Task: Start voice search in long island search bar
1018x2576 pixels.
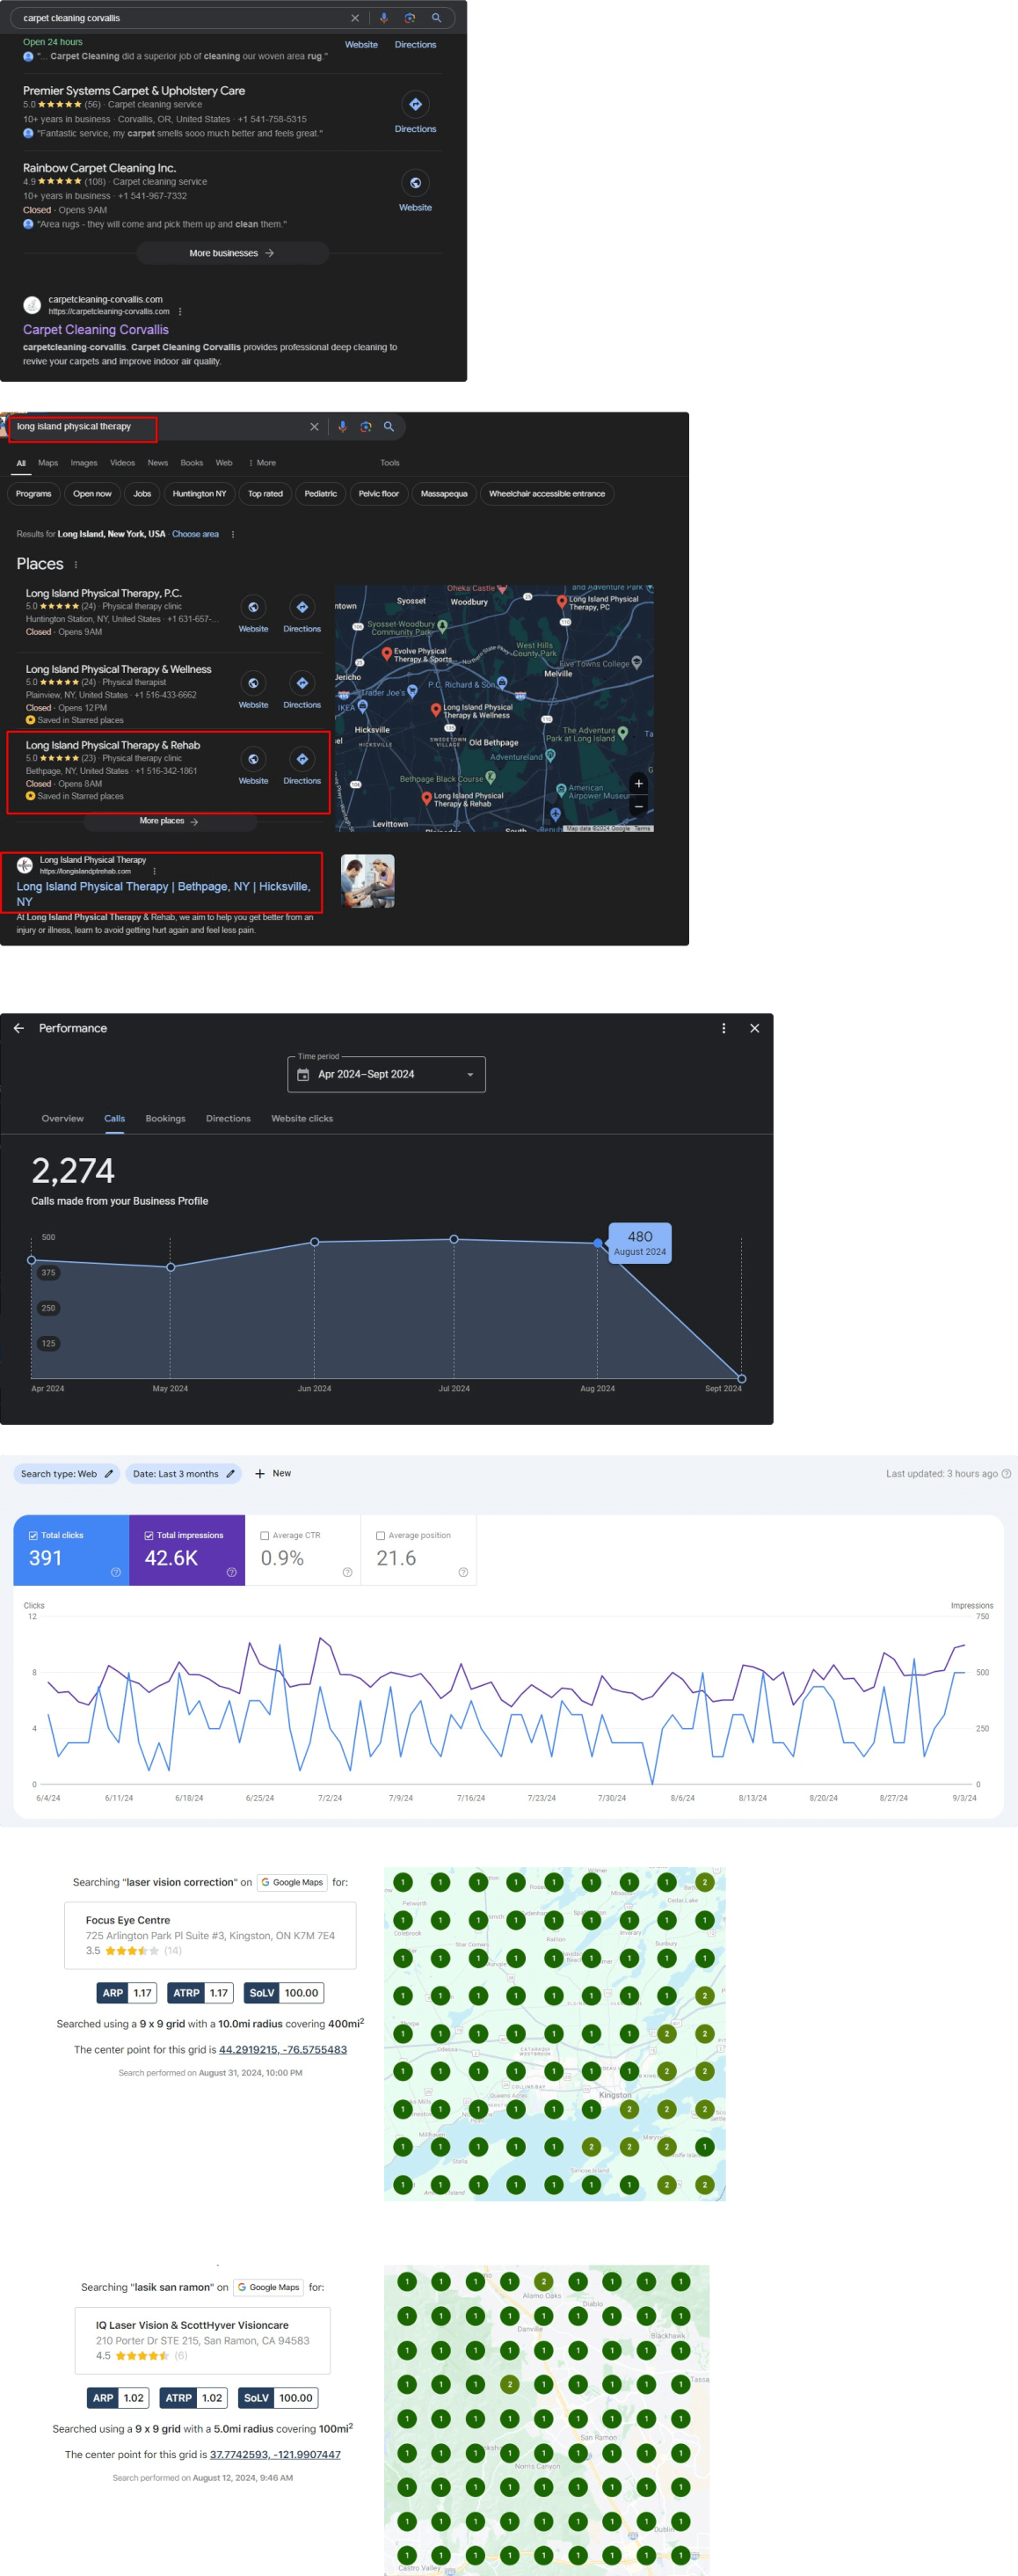Action: tap(343, 427)
